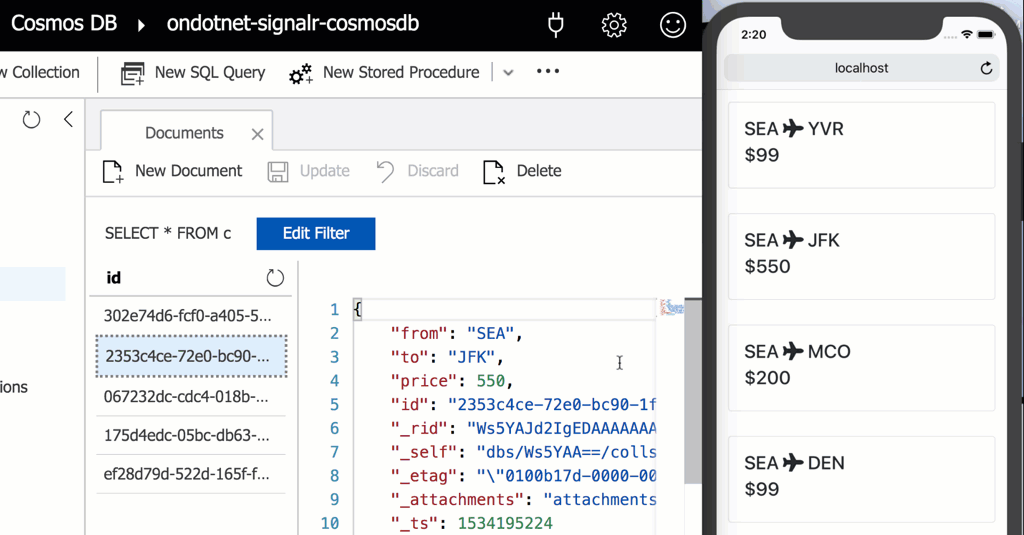The image size is (1024, 535).
Task: Click the Delete label in toolbar
Action: click(539, 171)
